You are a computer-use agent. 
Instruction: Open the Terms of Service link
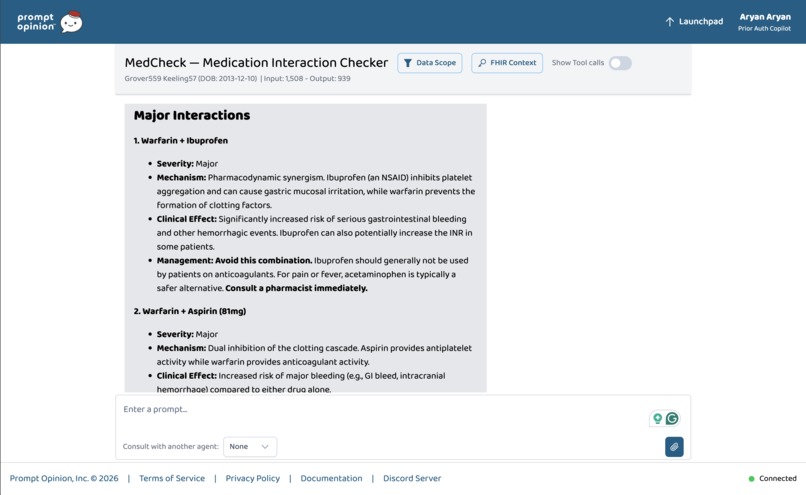click(172, 479)
